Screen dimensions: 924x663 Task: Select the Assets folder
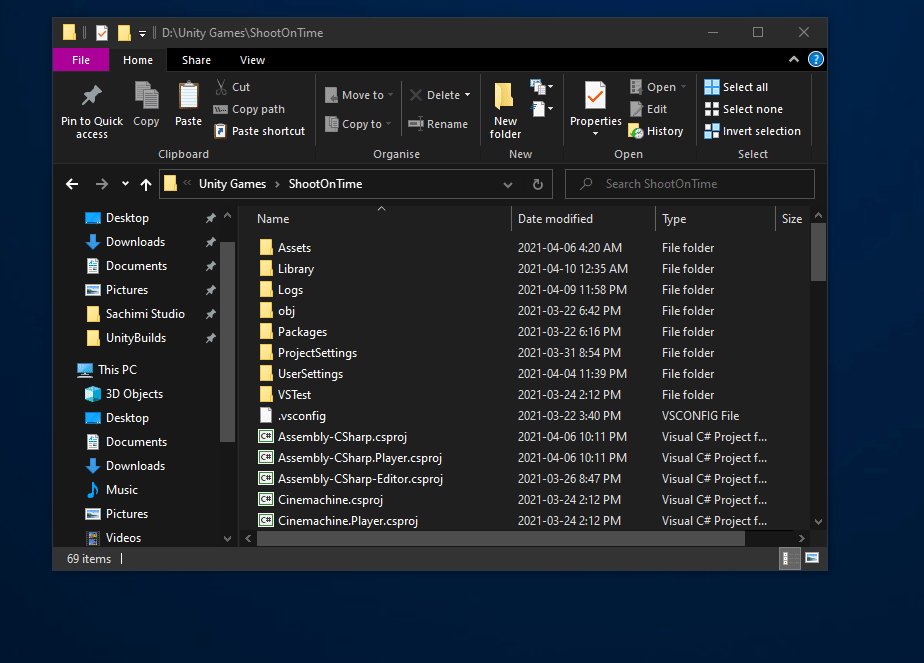[285, 248]
